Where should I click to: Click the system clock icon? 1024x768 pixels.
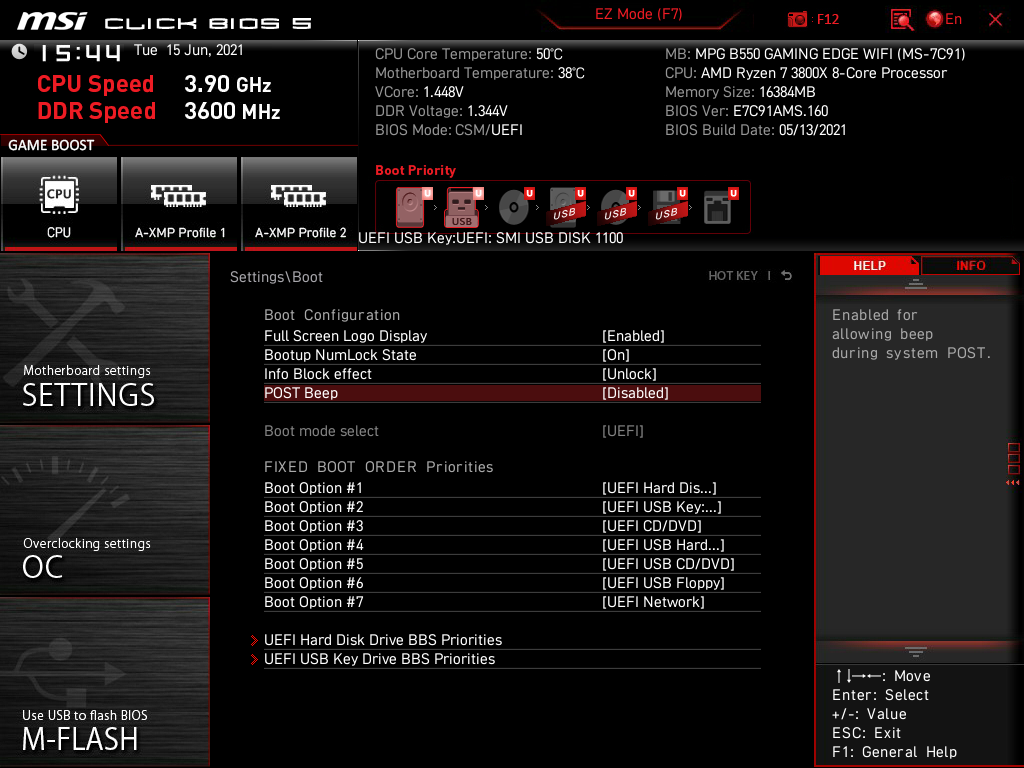point(19,51)
